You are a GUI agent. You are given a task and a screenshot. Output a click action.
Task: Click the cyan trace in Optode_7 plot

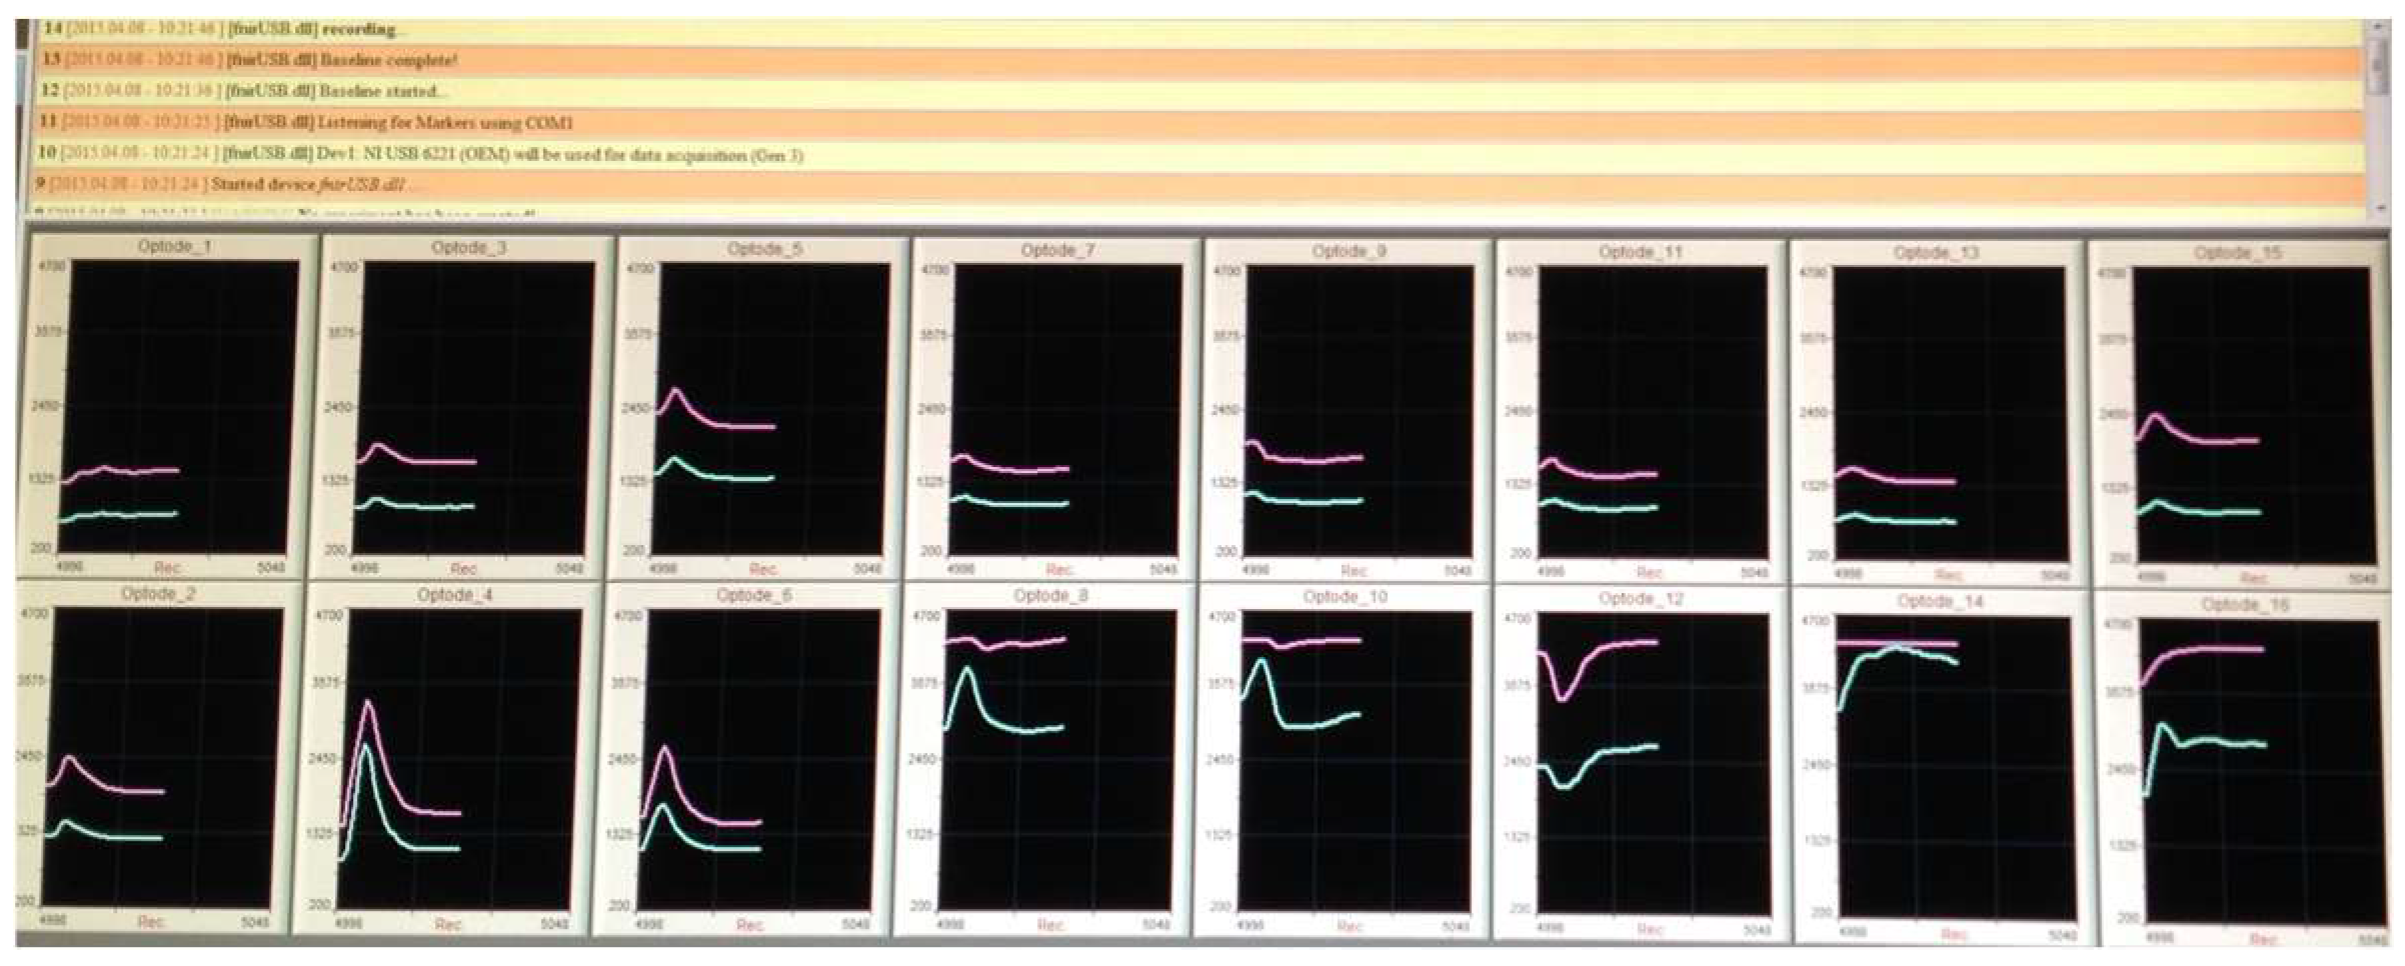coord(1010,503)
